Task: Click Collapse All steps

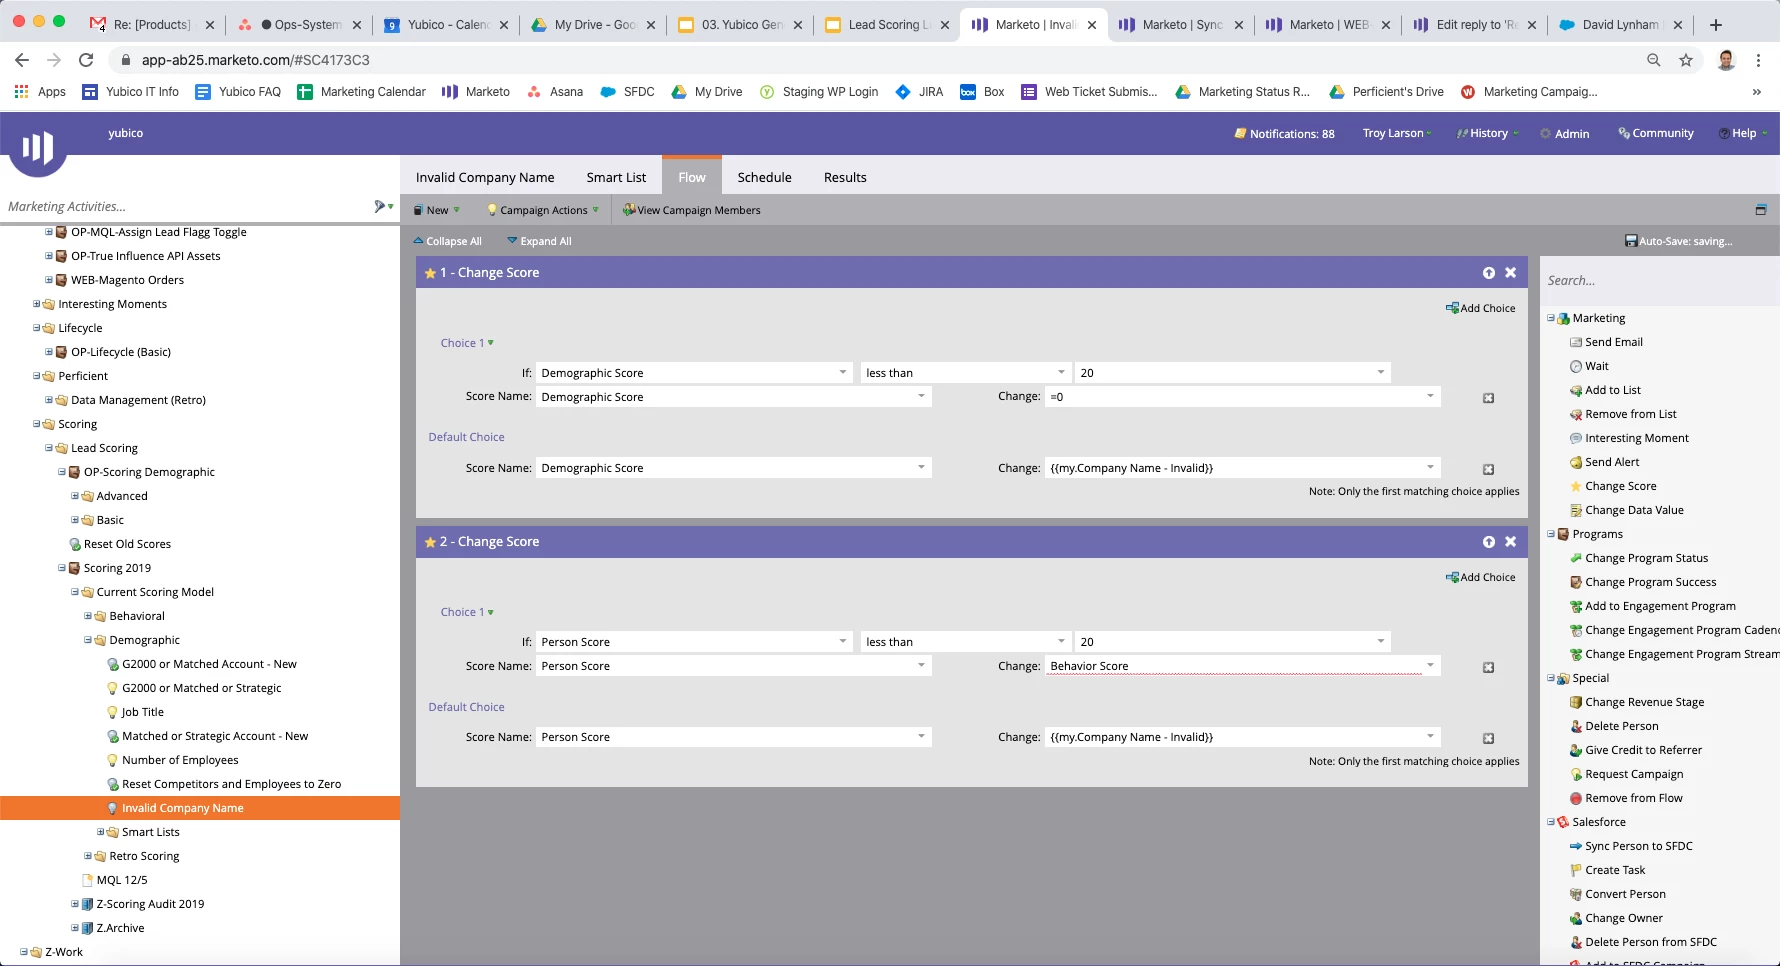Action: tap(448, 241)
